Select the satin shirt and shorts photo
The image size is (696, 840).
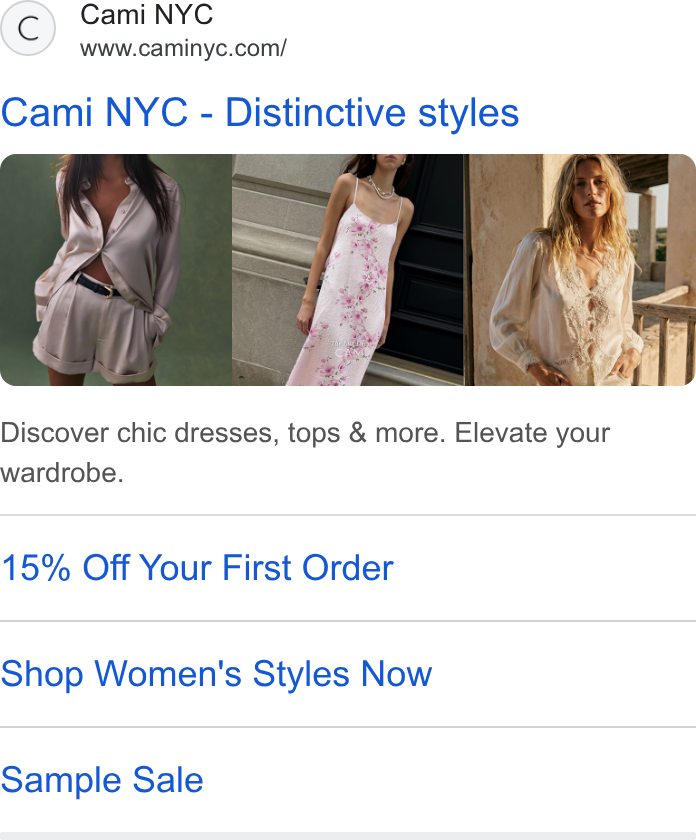click(116, 270)
